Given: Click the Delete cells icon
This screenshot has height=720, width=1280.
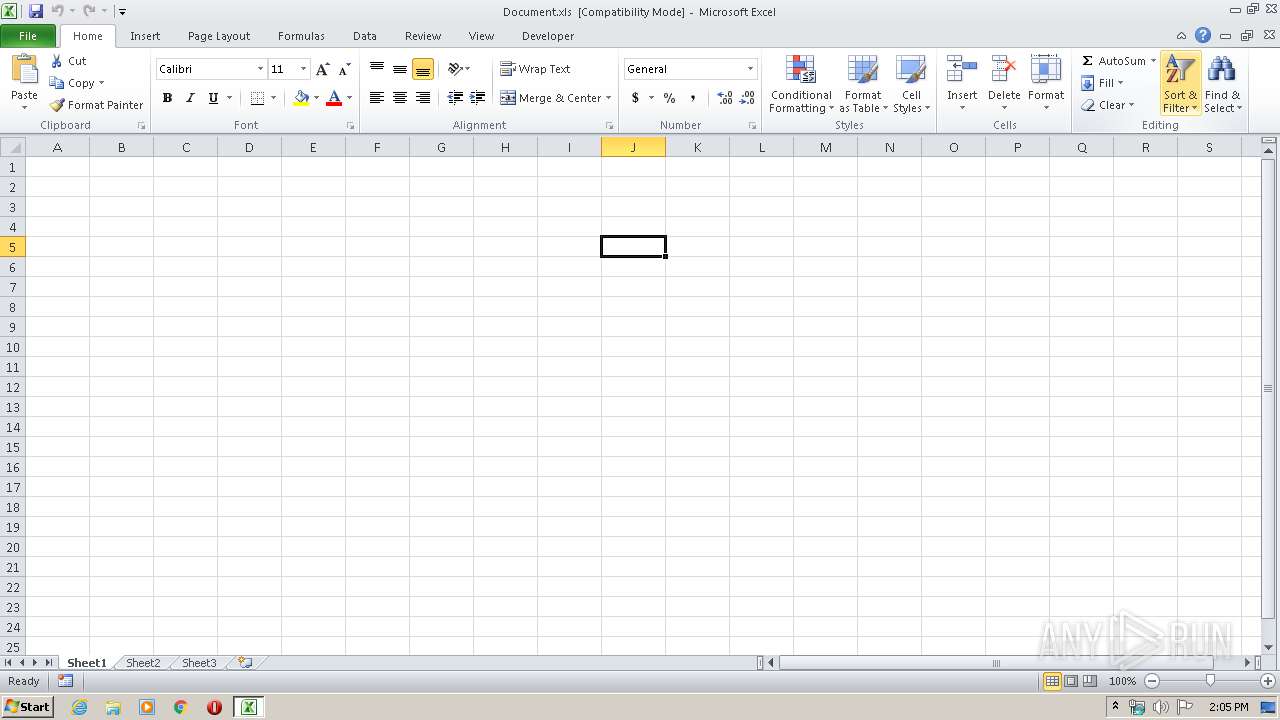Looking at the screenshot, I should pyautogui.click(x=1004, y=70).
